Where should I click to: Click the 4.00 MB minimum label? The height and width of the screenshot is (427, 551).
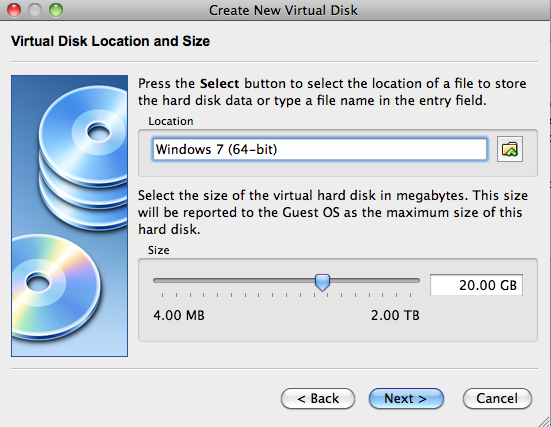point(179,315)
